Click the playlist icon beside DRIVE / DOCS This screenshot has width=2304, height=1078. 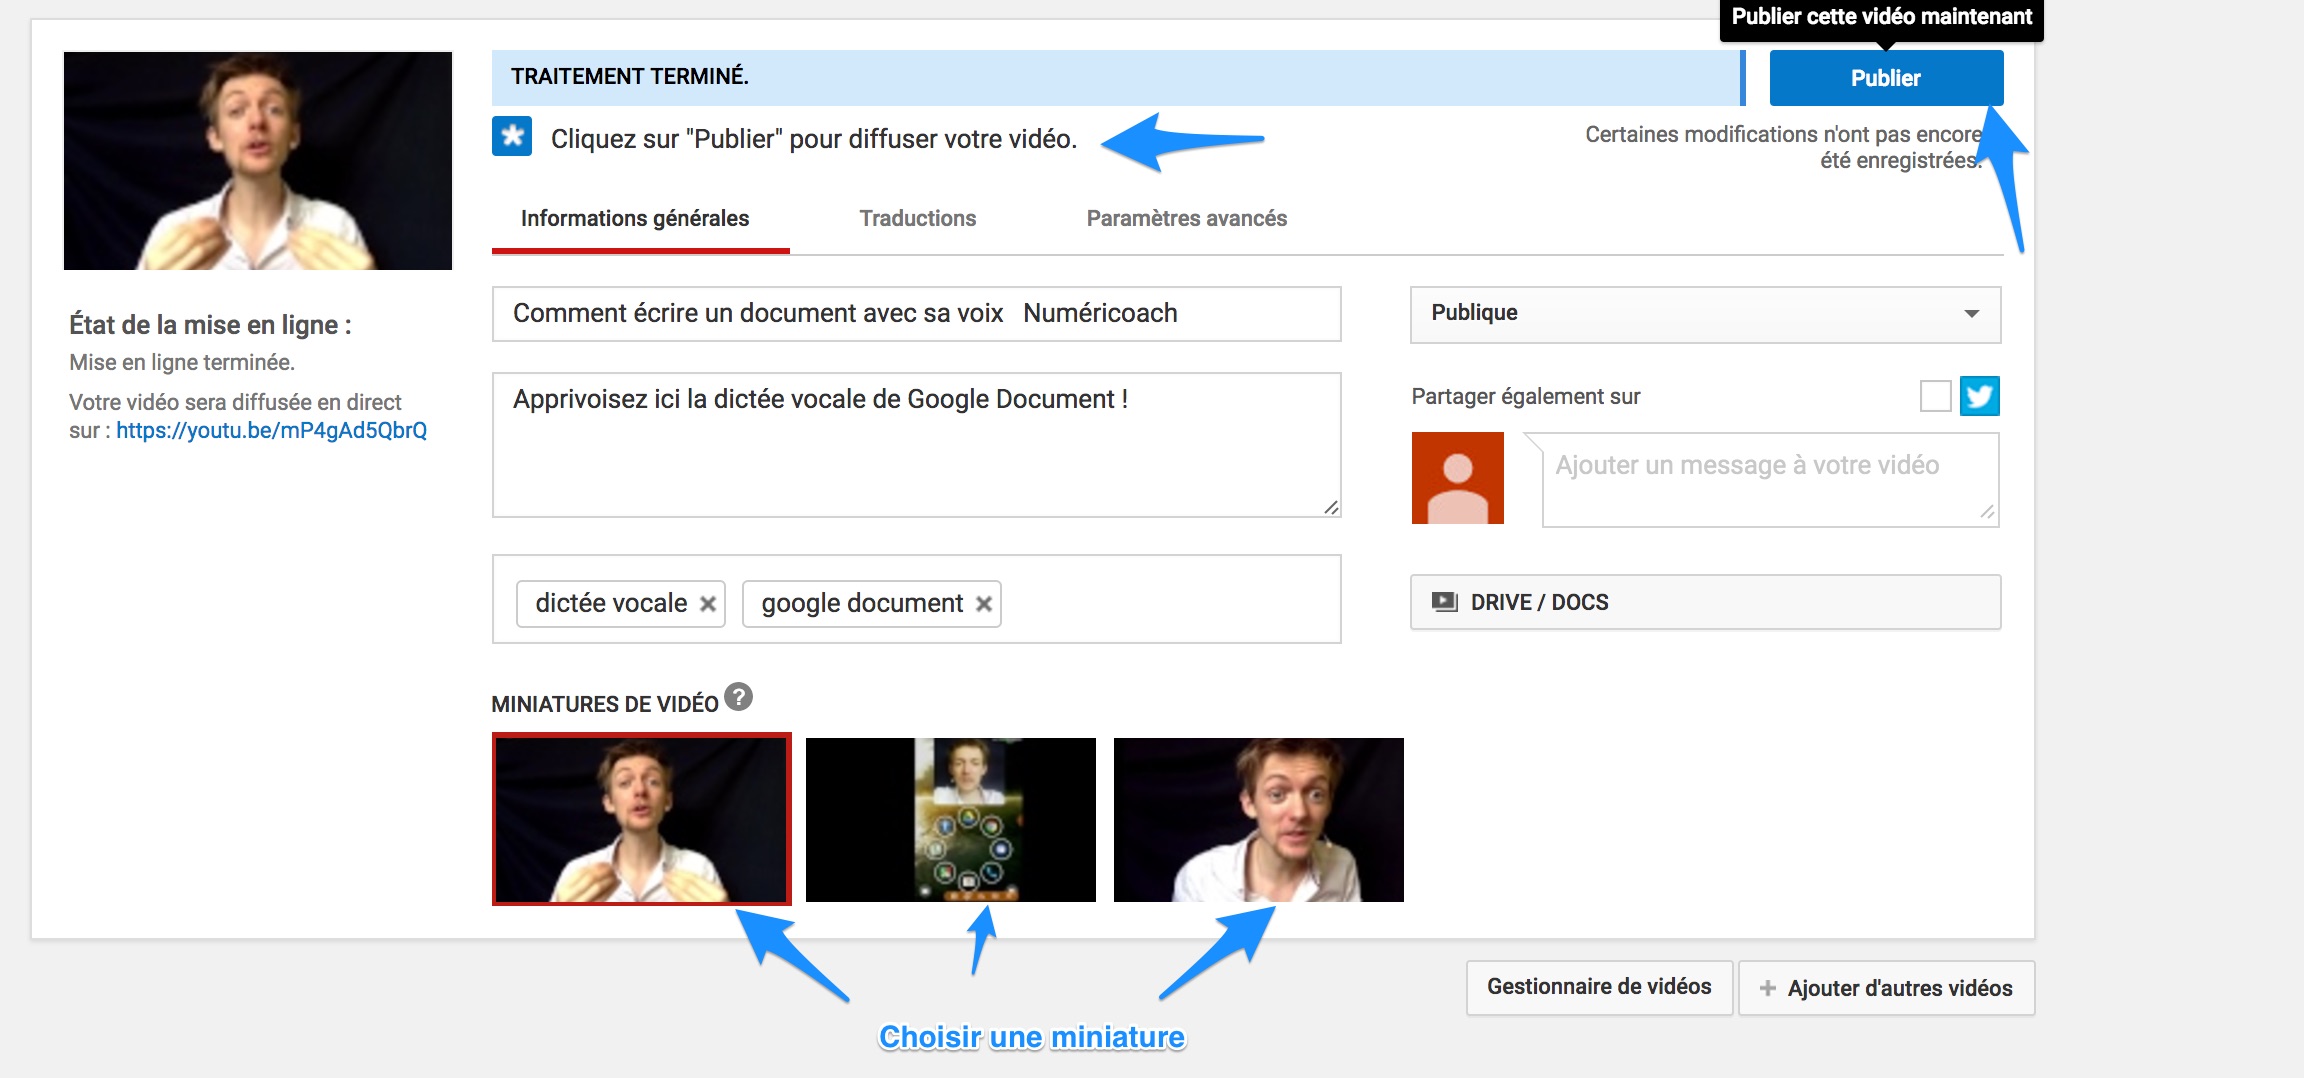click(1444, 602)
